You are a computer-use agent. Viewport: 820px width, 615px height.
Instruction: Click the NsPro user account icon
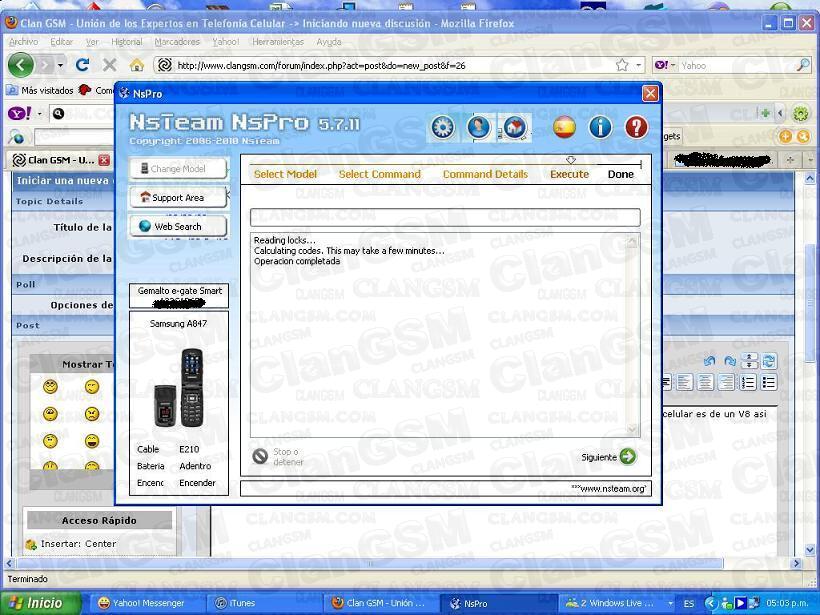478,127
